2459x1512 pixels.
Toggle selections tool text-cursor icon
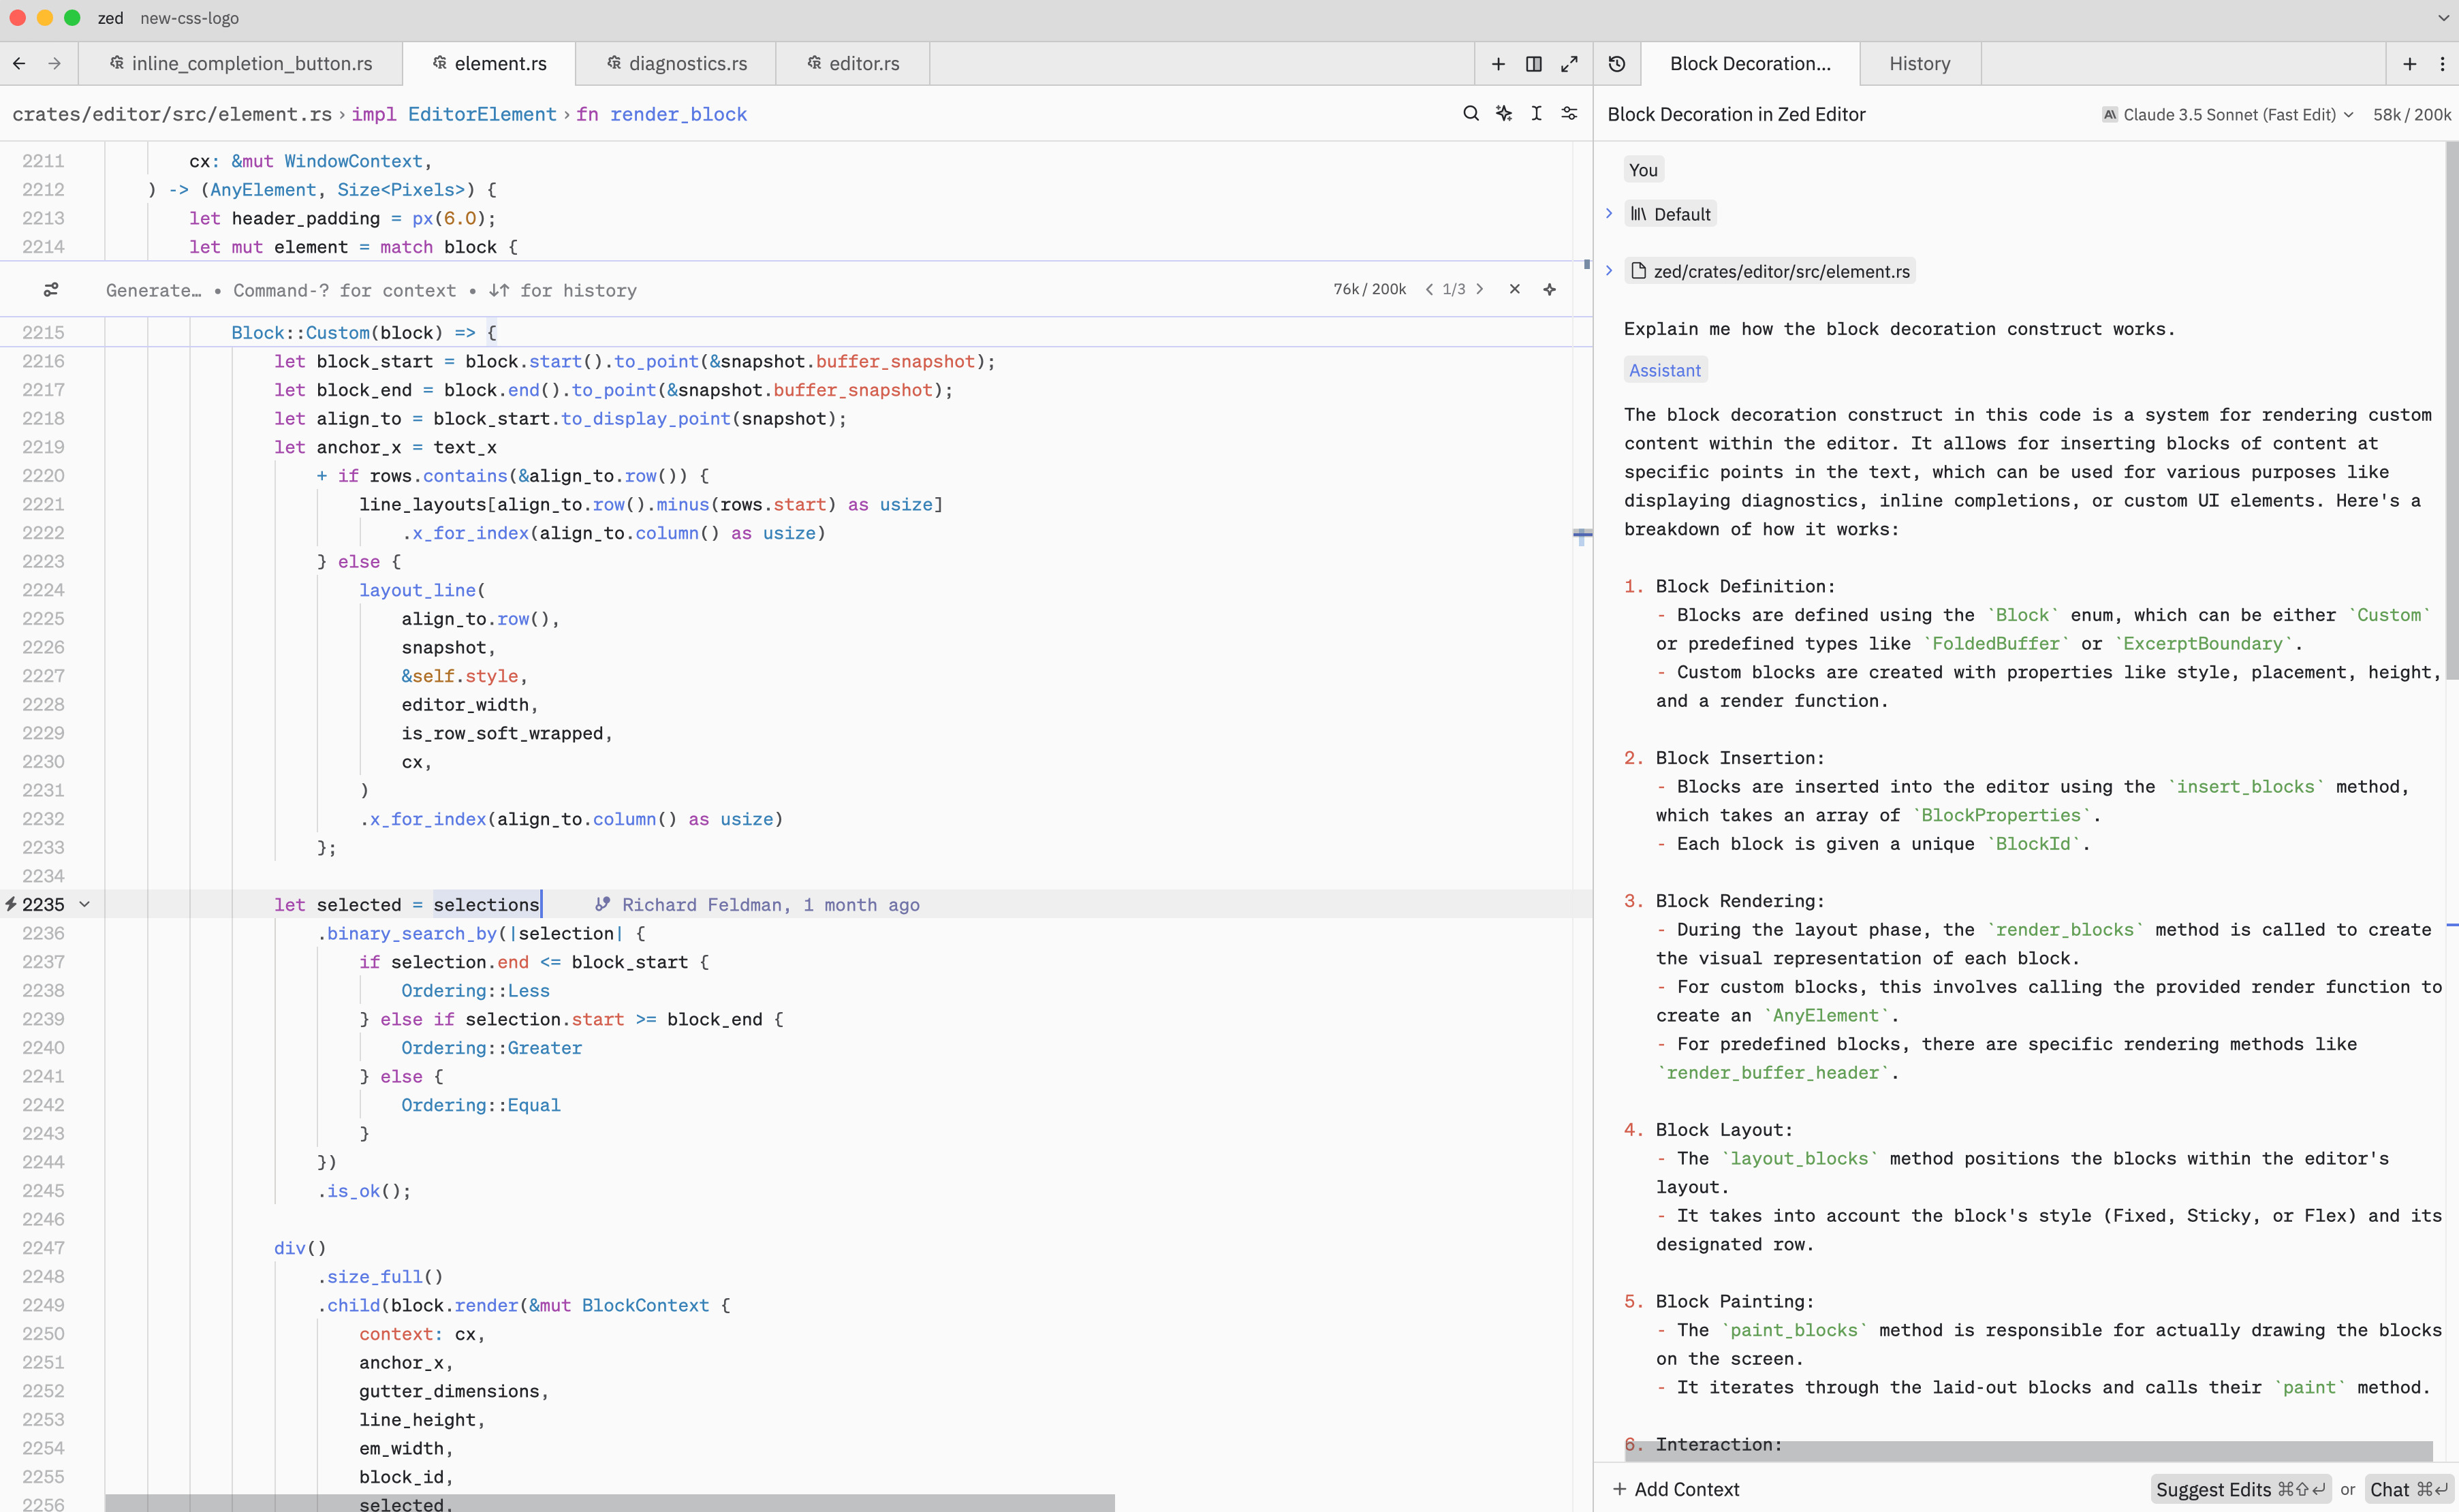tap(1536, 114)
